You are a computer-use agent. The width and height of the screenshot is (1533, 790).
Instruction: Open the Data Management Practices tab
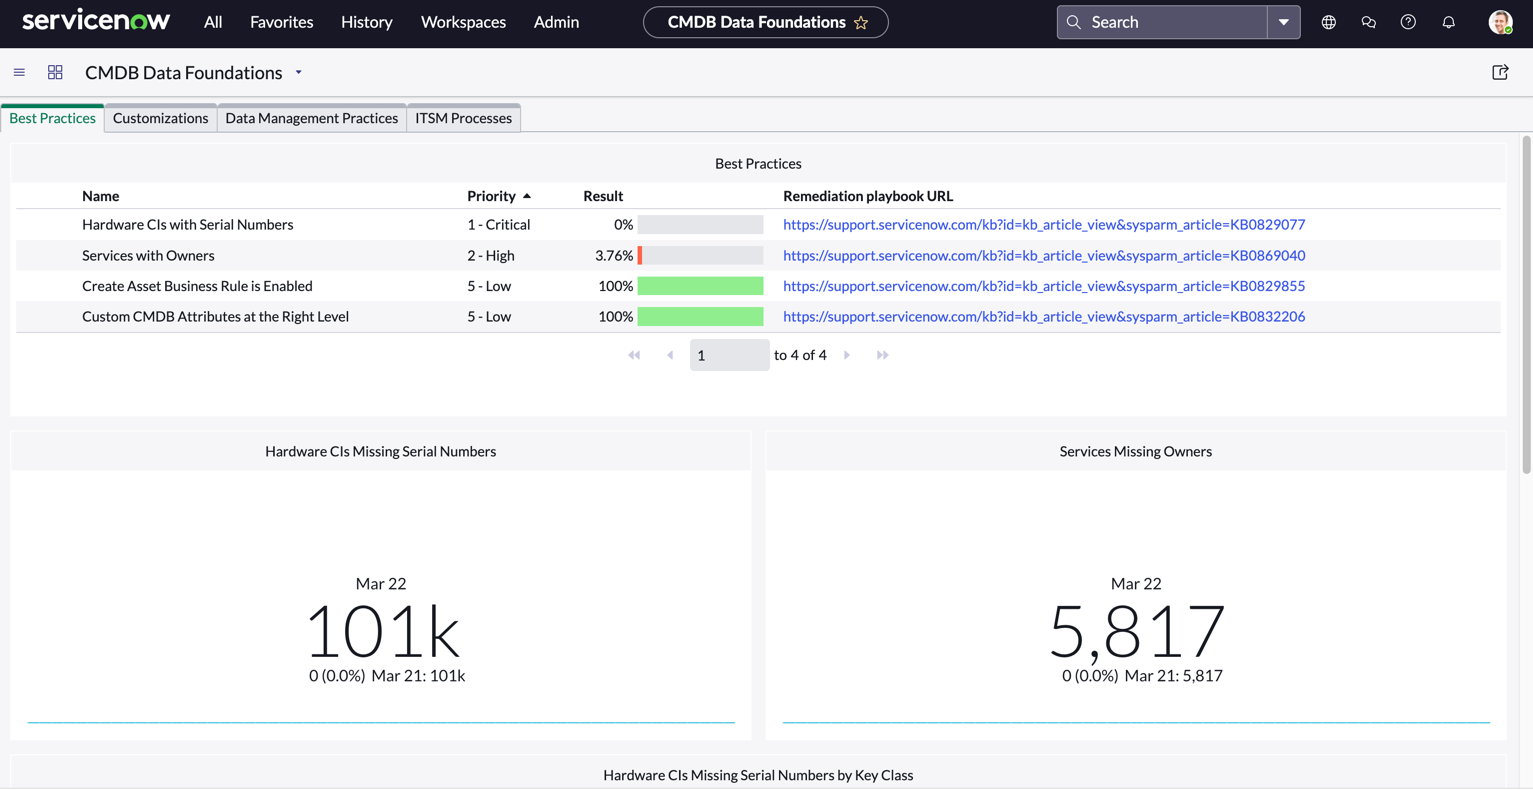tap(311, 118)
